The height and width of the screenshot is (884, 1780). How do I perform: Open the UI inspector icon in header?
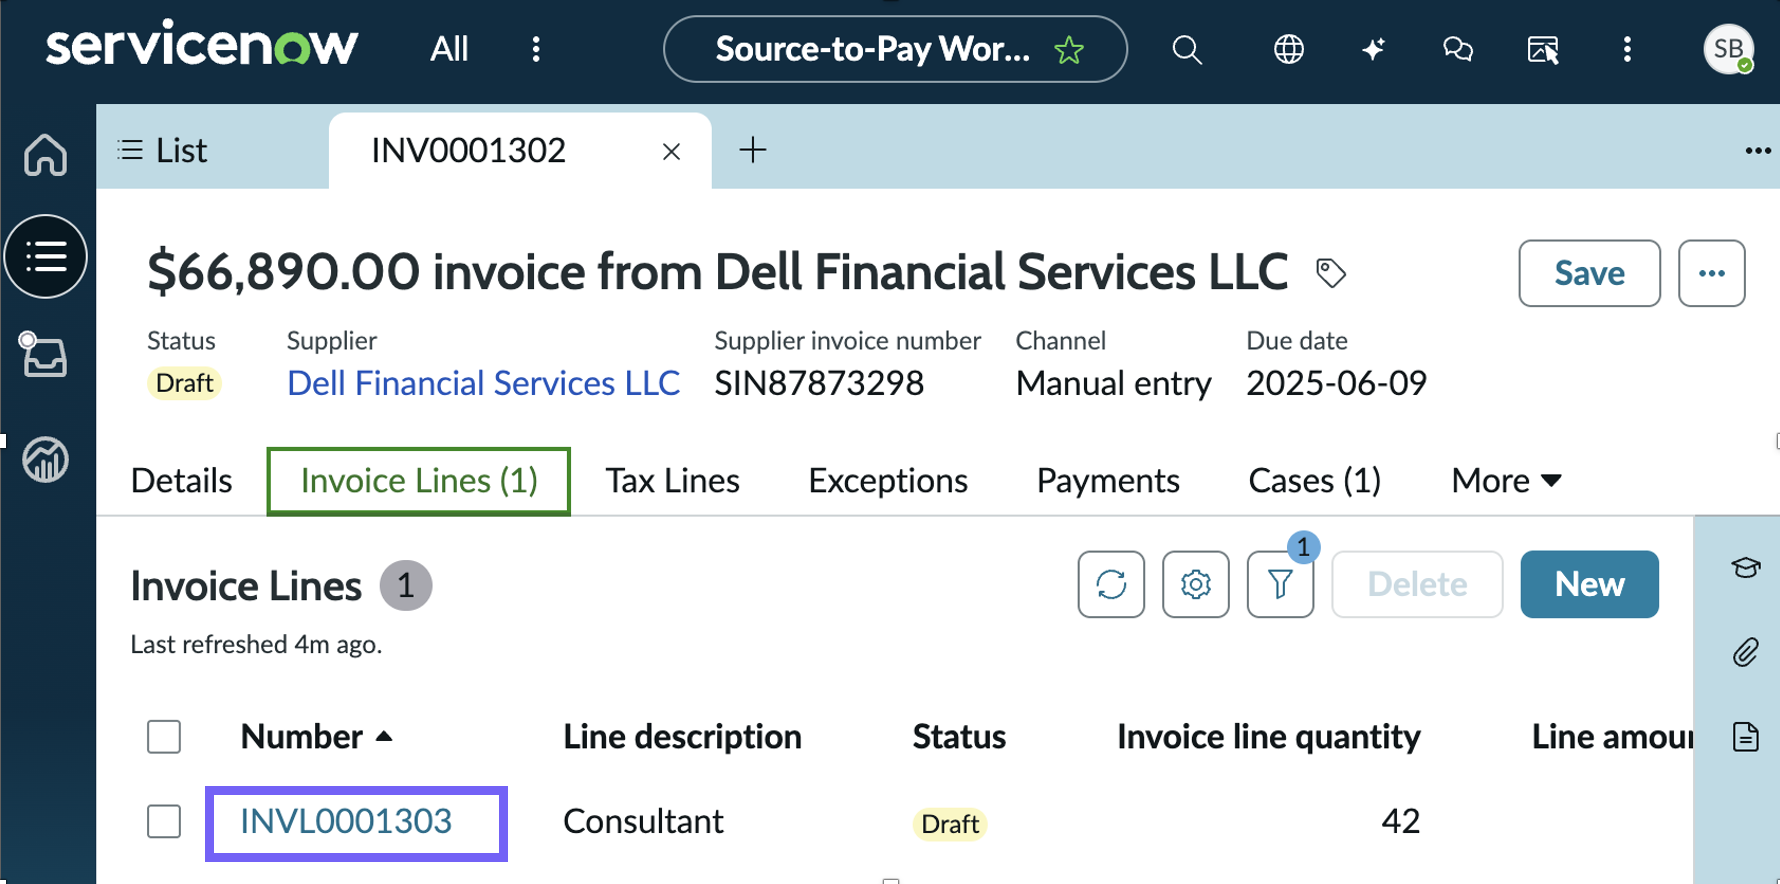[x=1543, y=49]
